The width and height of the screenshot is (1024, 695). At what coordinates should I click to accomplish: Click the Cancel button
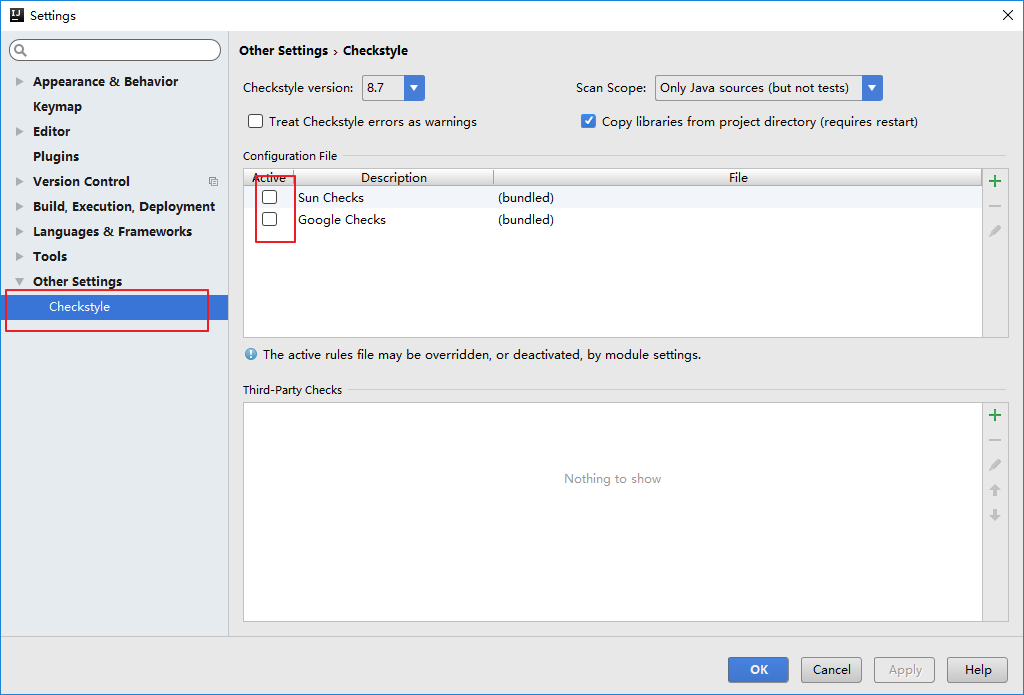pos(831,670)
